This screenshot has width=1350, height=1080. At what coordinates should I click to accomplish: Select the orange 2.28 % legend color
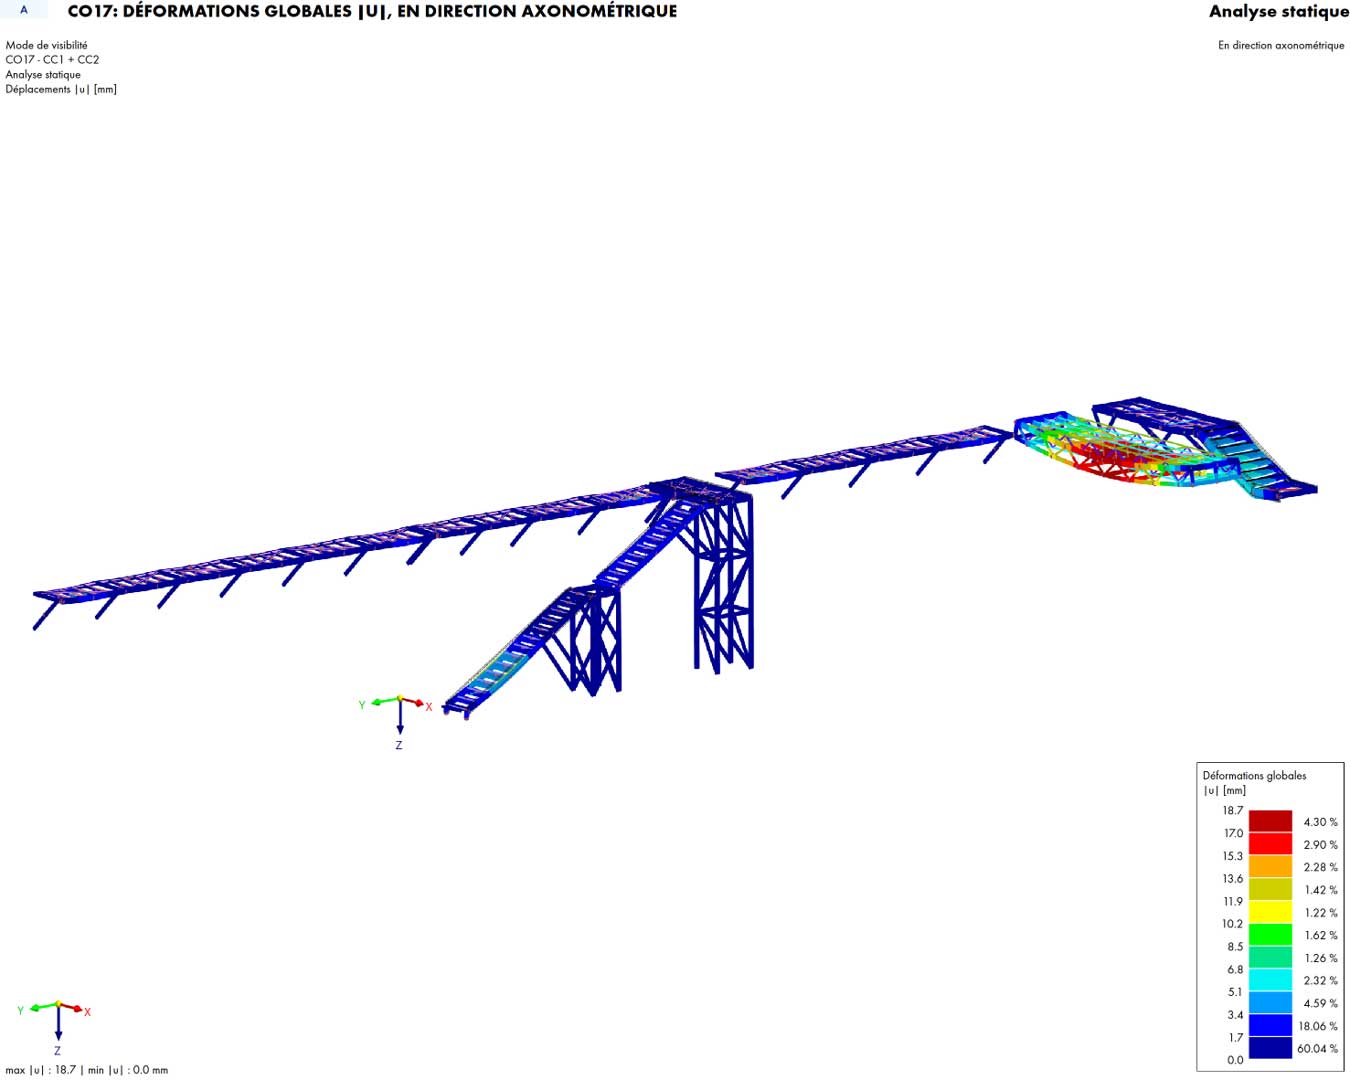(x=1270, y=867)
